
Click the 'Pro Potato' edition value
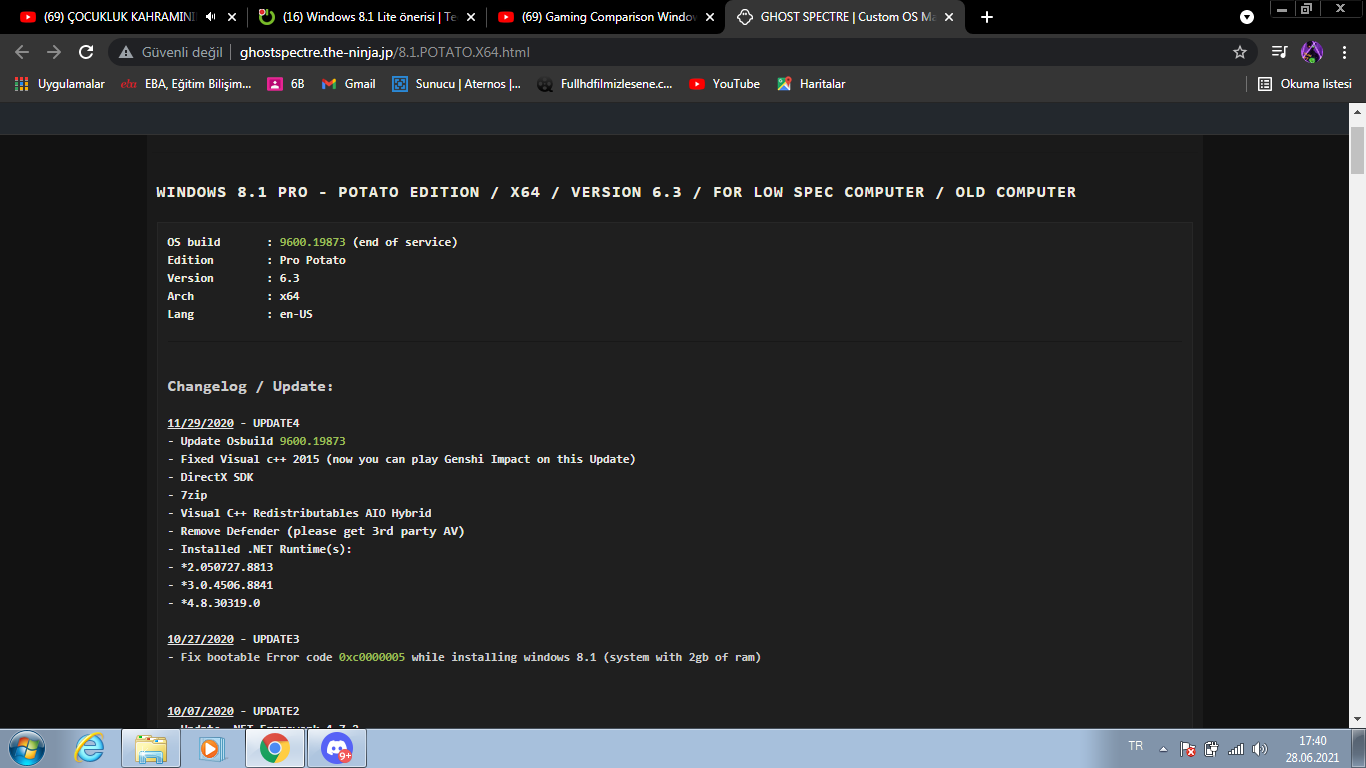click(313, 260)
